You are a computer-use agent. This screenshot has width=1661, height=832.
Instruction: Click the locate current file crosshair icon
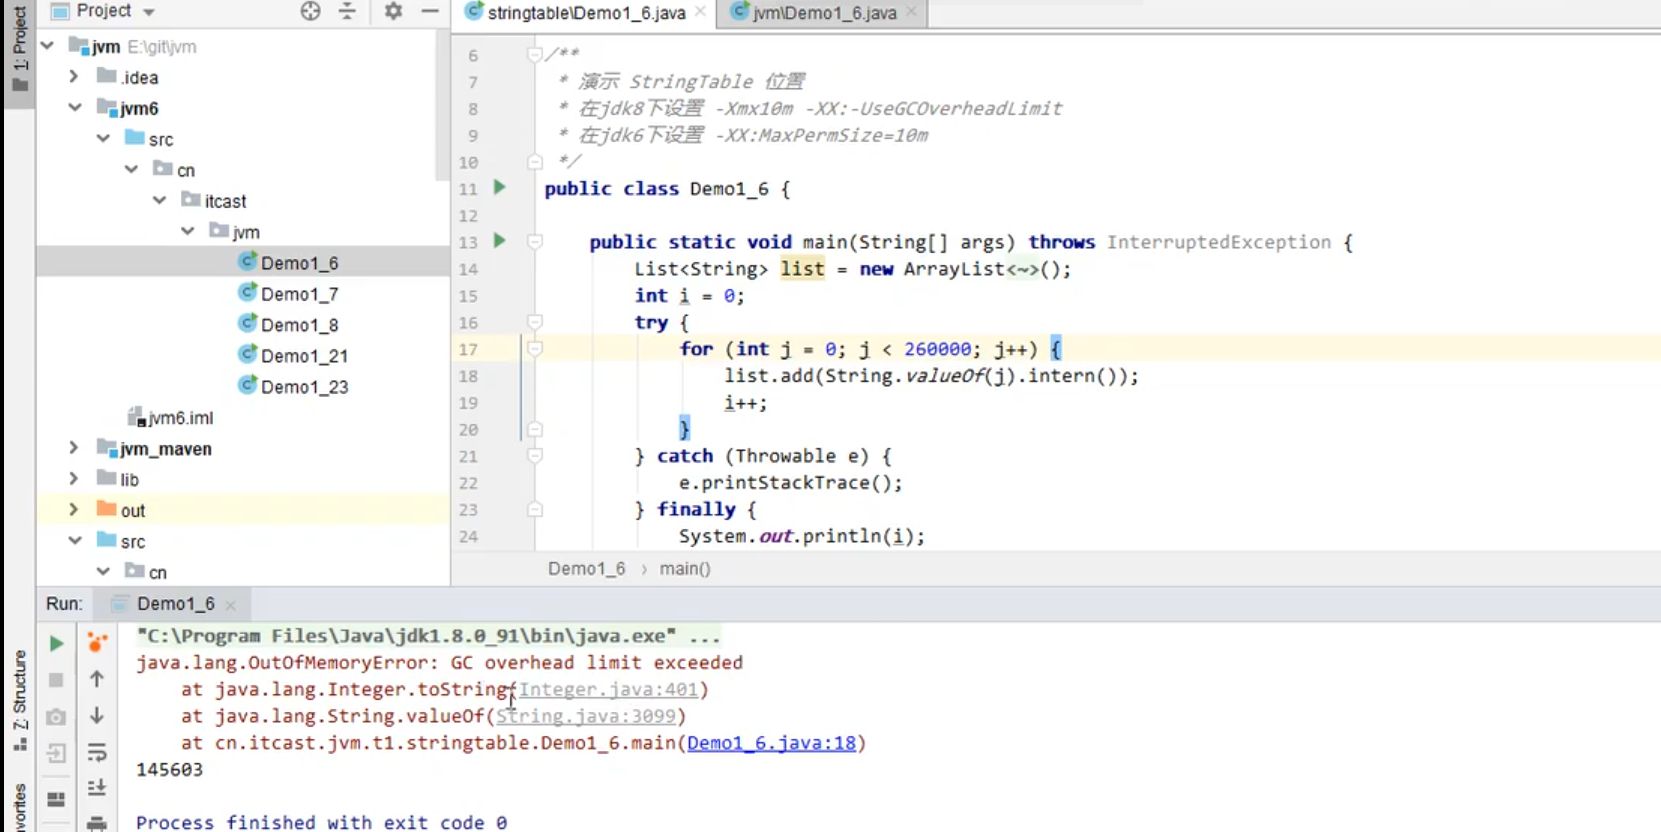click(311, 11)
